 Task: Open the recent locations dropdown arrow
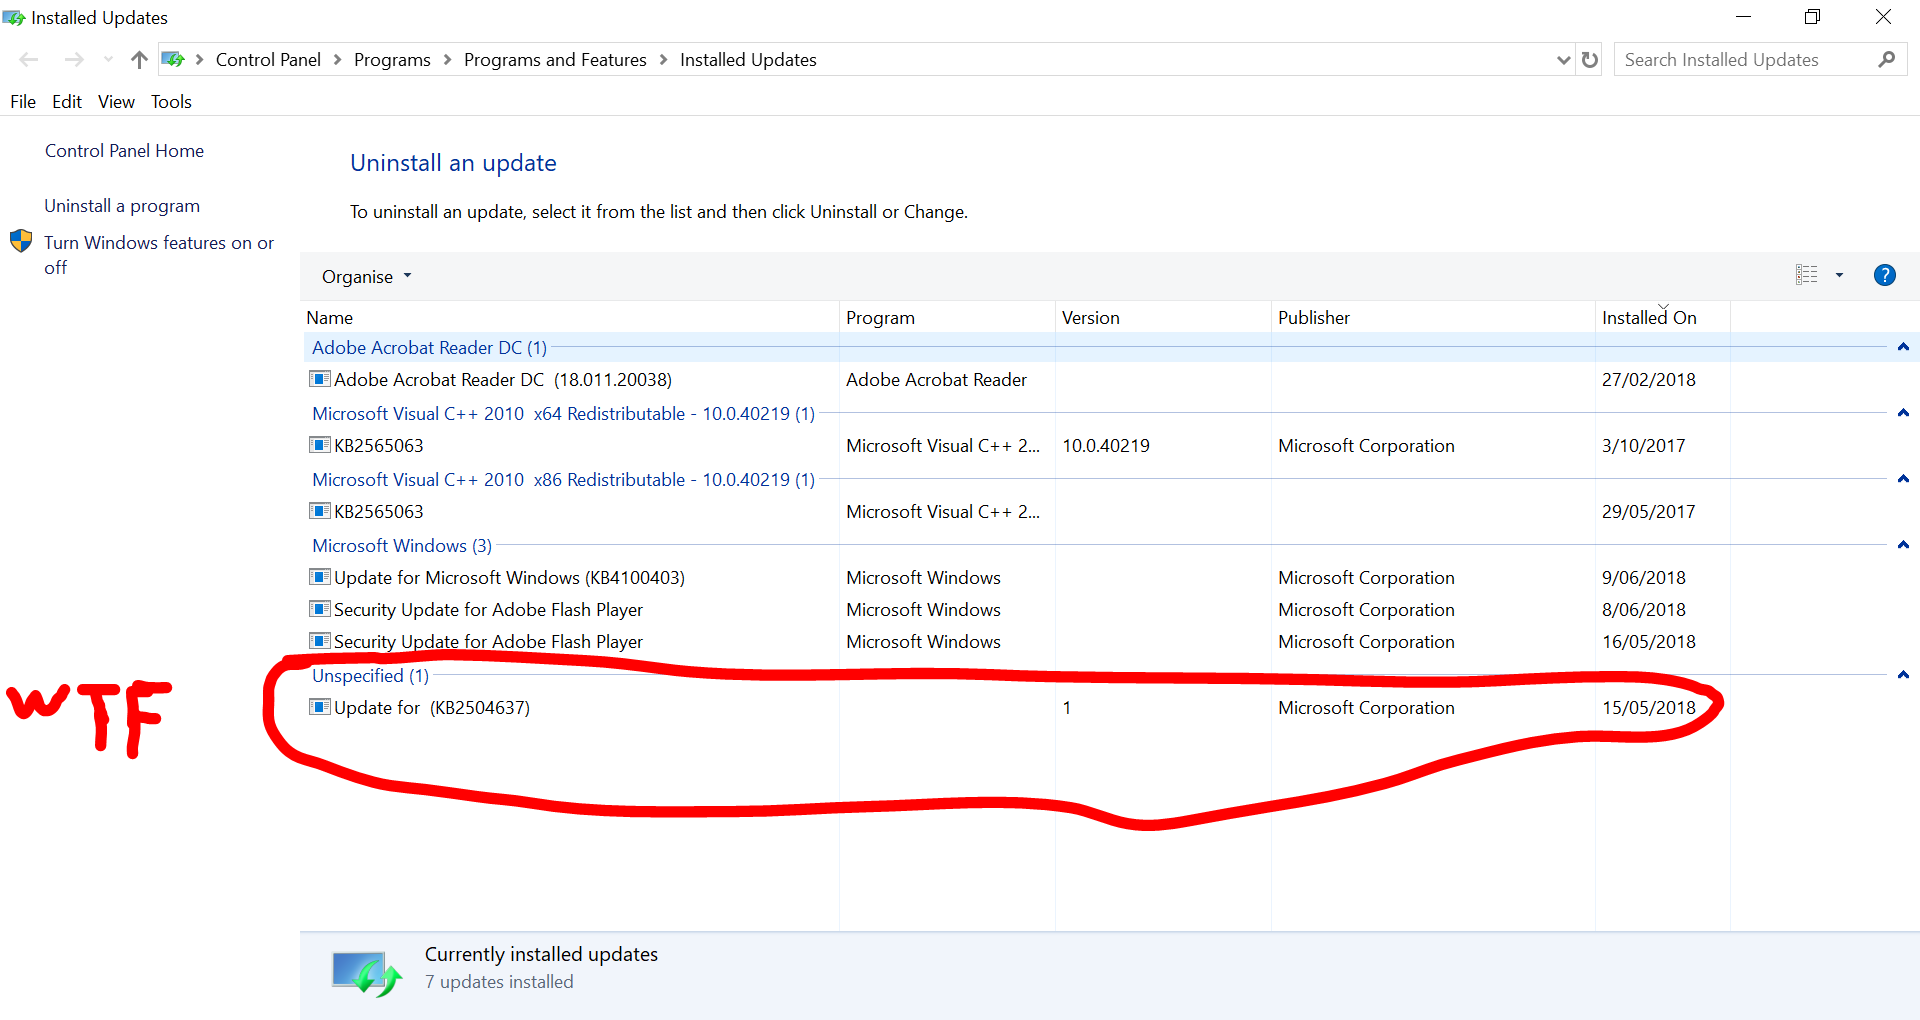(x=108, y=60)
